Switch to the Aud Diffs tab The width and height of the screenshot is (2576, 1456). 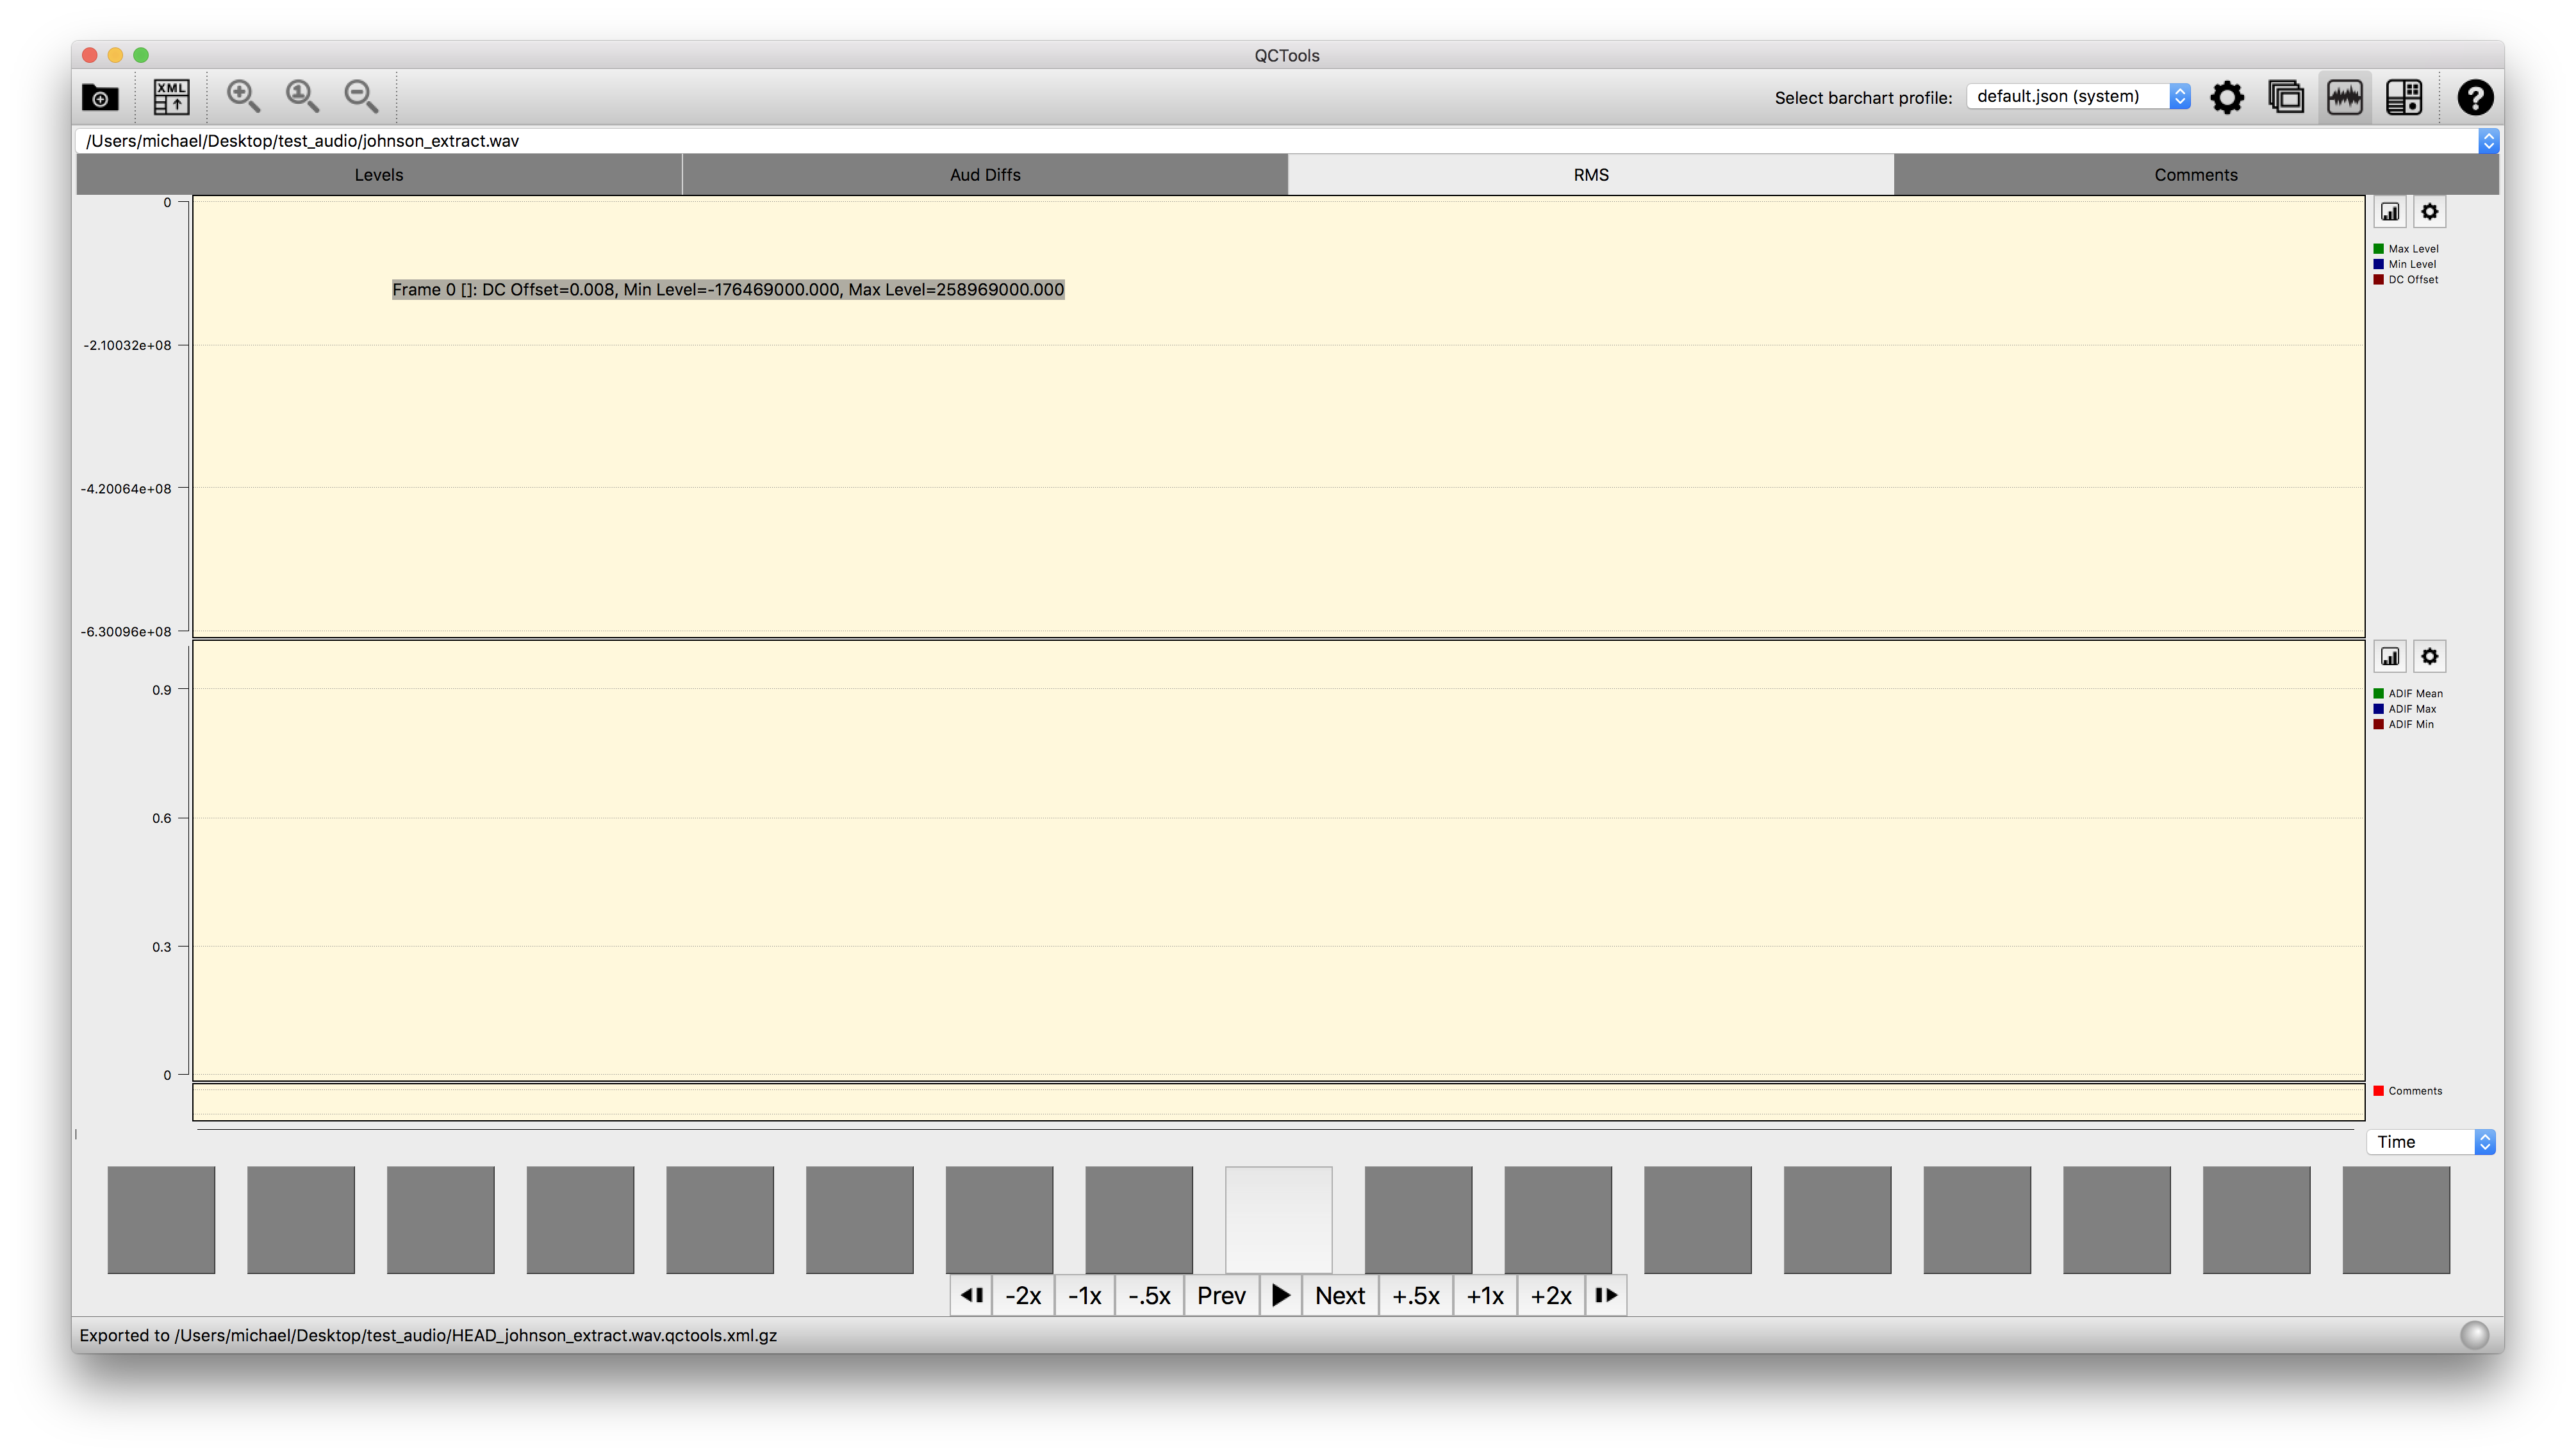point(984,174)
